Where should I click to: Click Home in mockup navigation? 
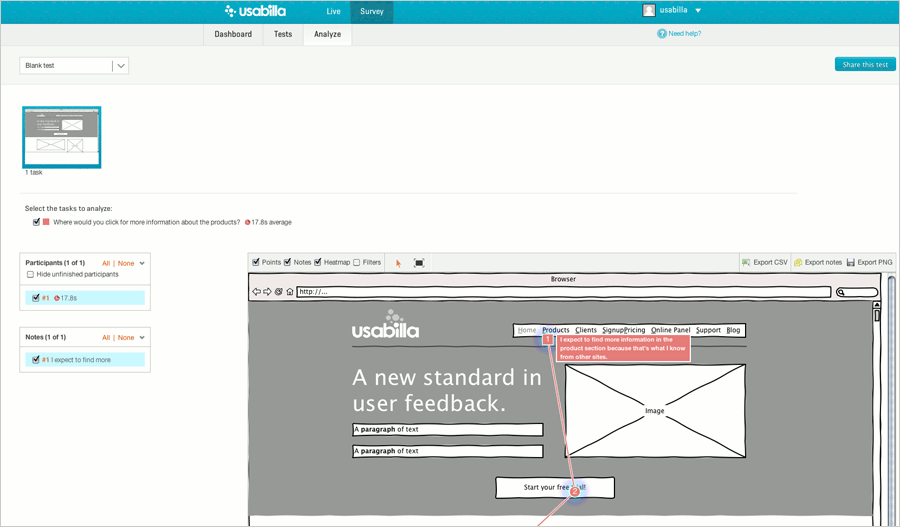(x=527, y=330)
